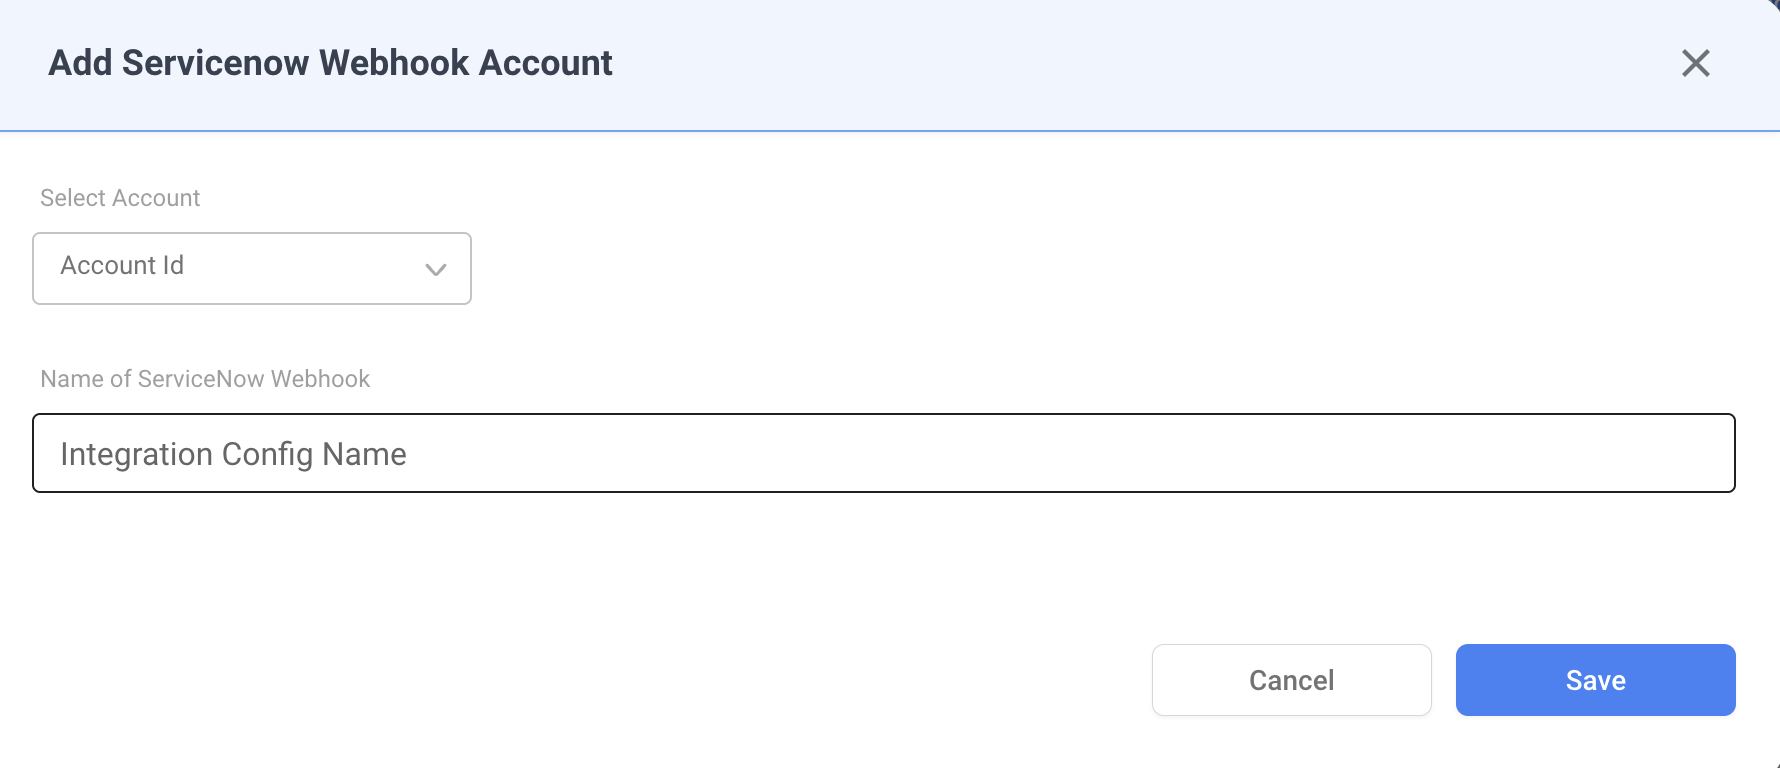1780x768 pixels.
Task: Dismiss the dialog using Cancel
Action: (x=1291, y=680)
